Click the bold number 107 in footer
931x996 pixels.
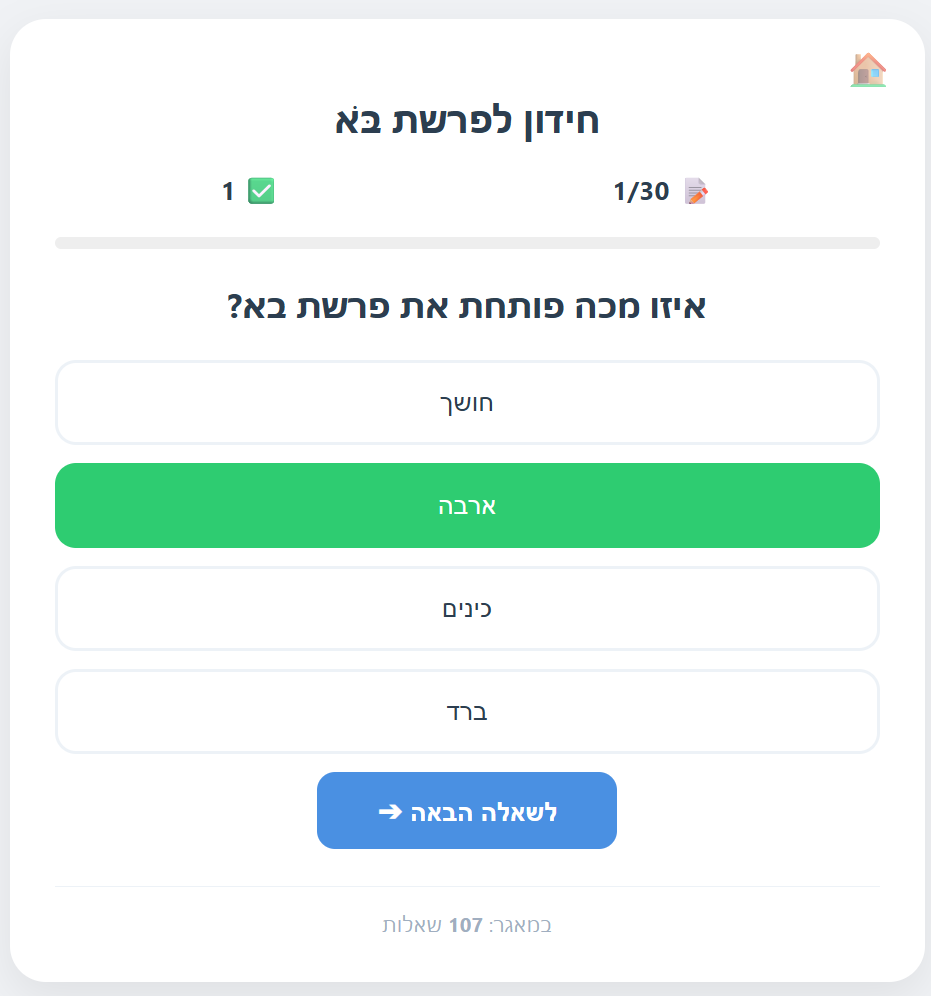click(466, 925)
